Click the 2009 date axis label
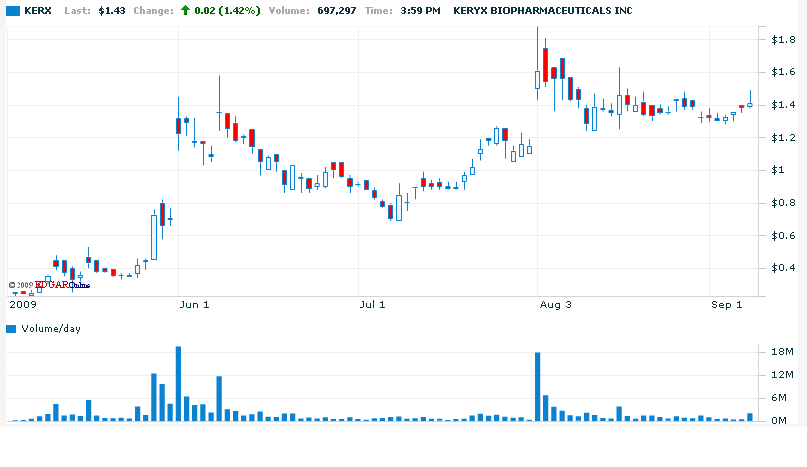Viewport: 807px width, 467px height. (23, 305)
